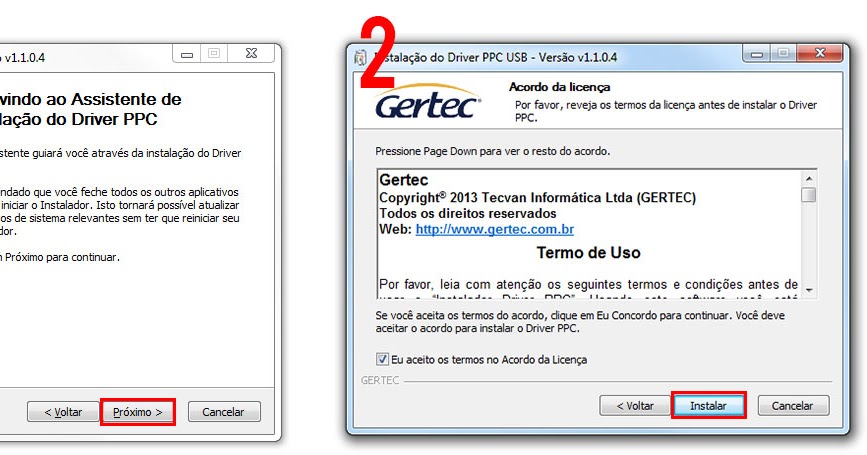Click the 'Copyright 2013 Tecvan Informática' line

click(x=537, y=197)
